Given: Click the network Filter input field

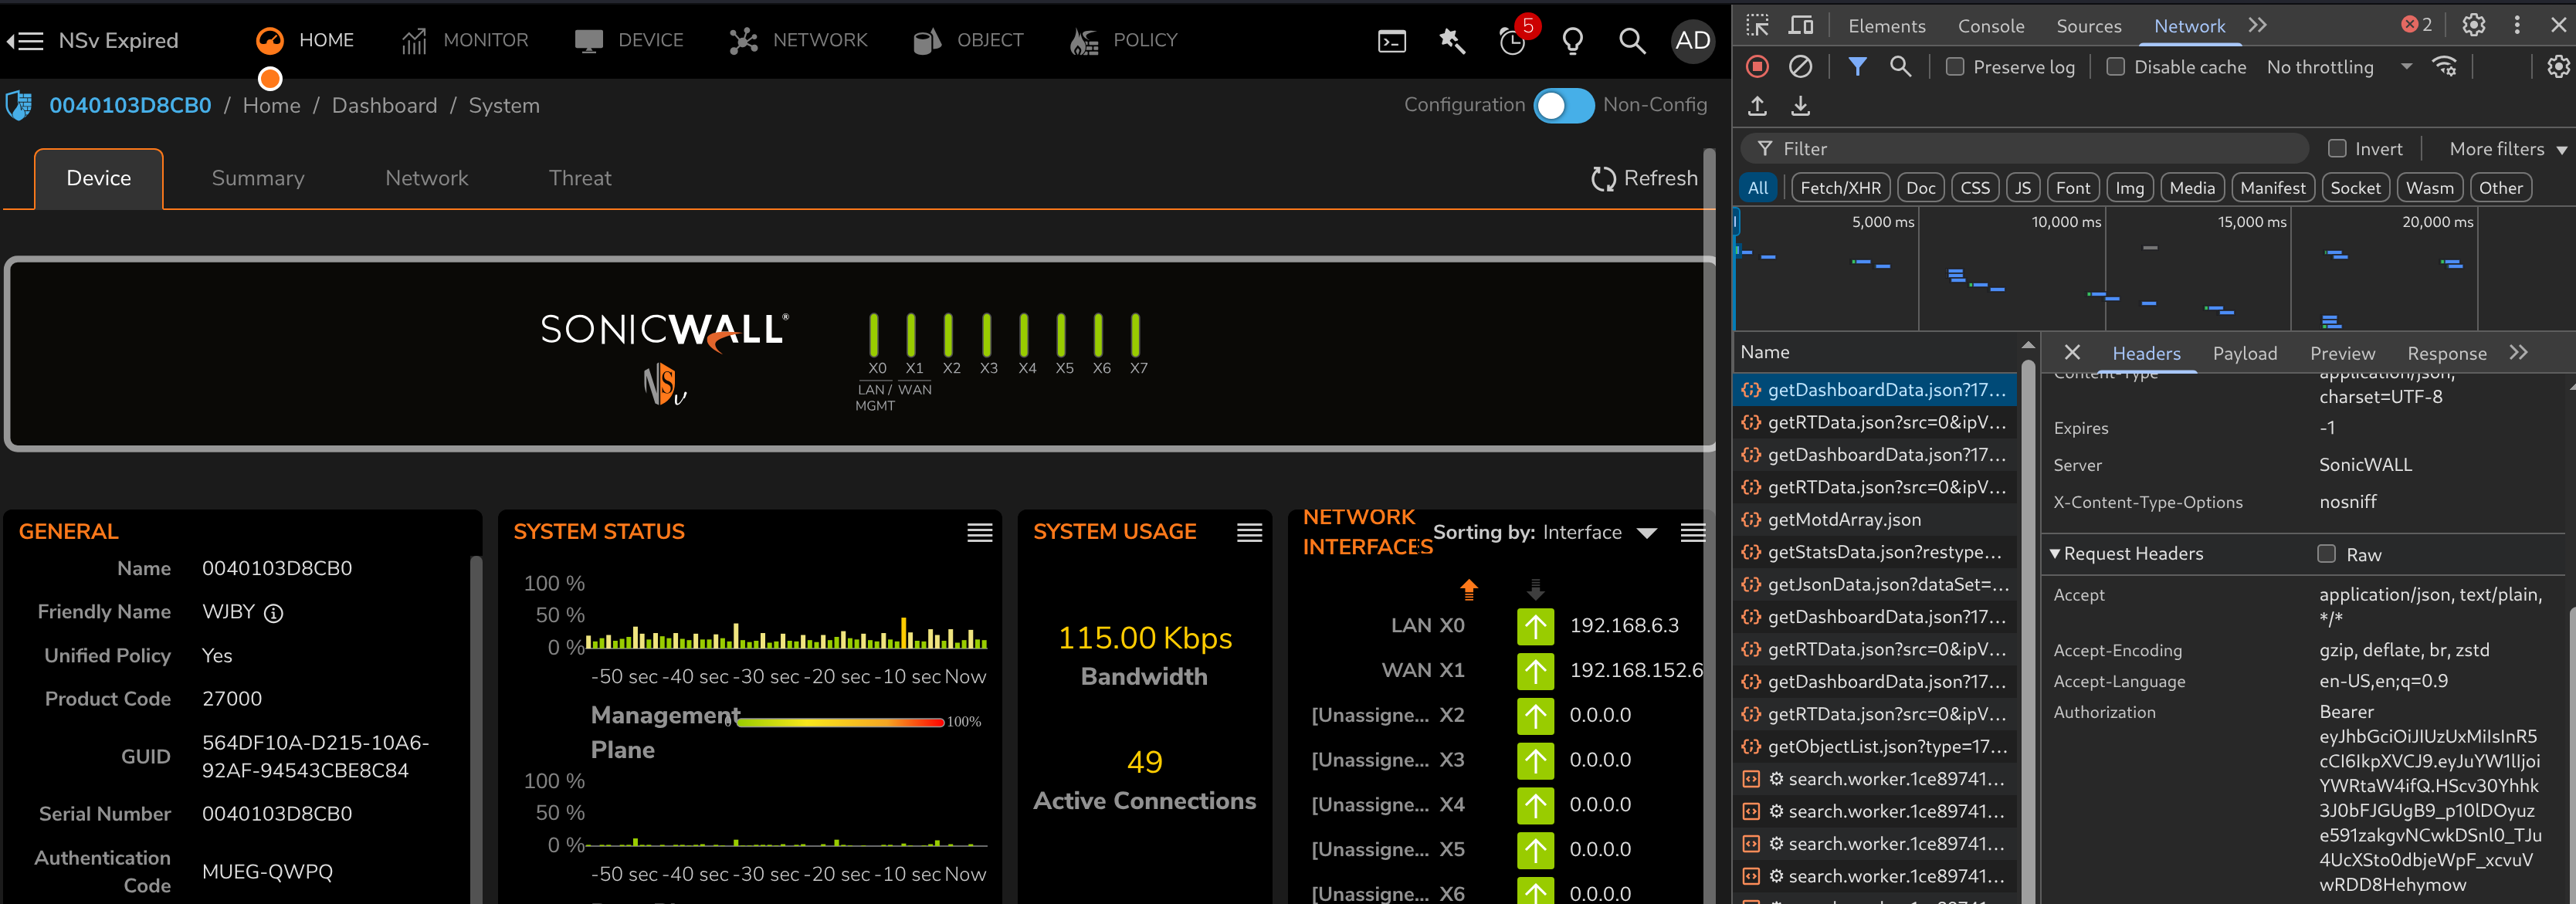Looking at the screenshot, I should [2030, 149].
